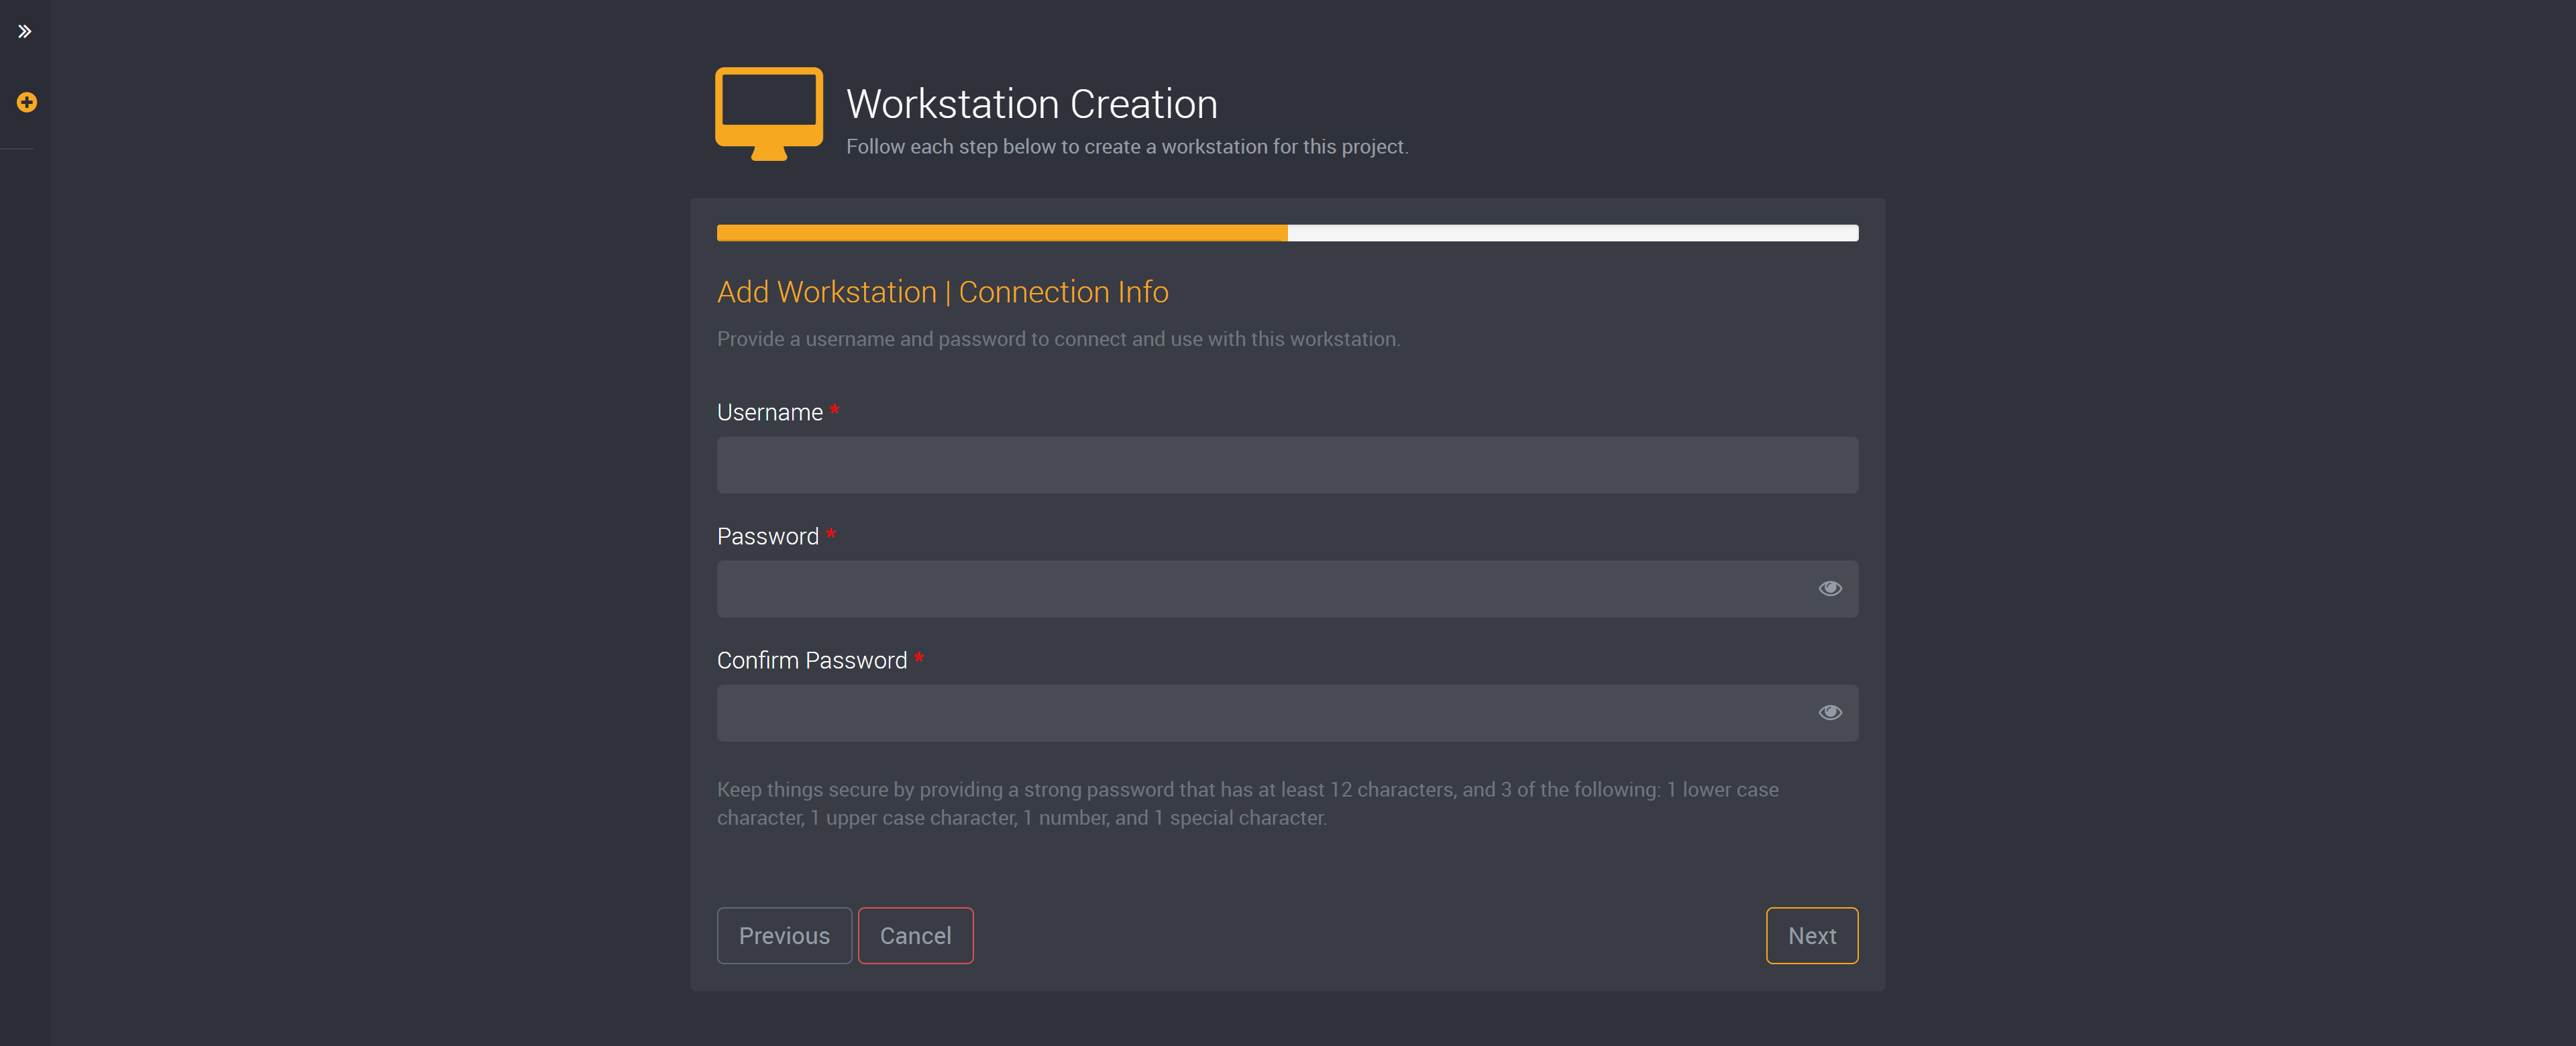Click the 'Add Workstation | Connection Info' heading
This screenshot has height=1046, width=2576.
pyautogui.click(x=942, y=292)
